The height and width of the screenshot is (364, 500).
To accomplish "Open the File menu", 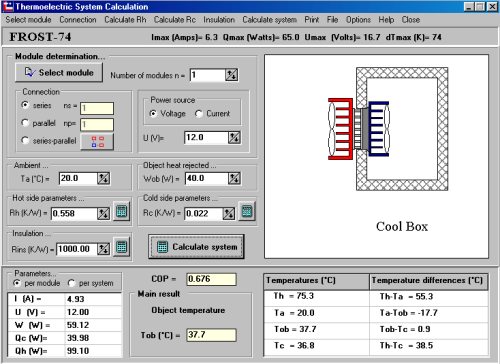I will 332,20.
